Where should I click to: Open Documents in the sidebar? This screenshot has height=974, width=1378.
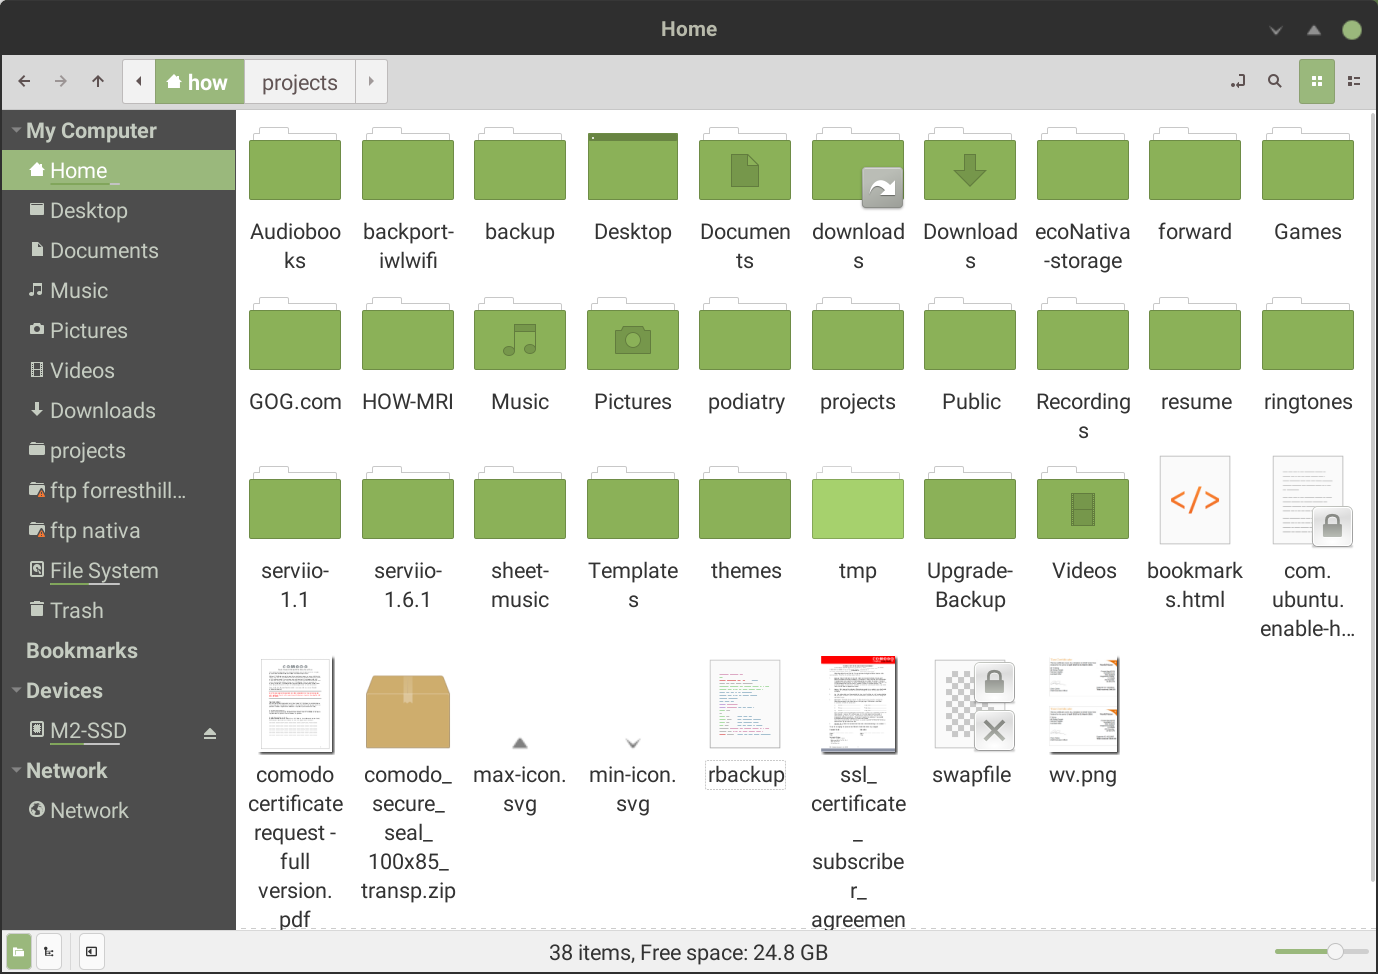pyautogui.click(x=118, y=251)
